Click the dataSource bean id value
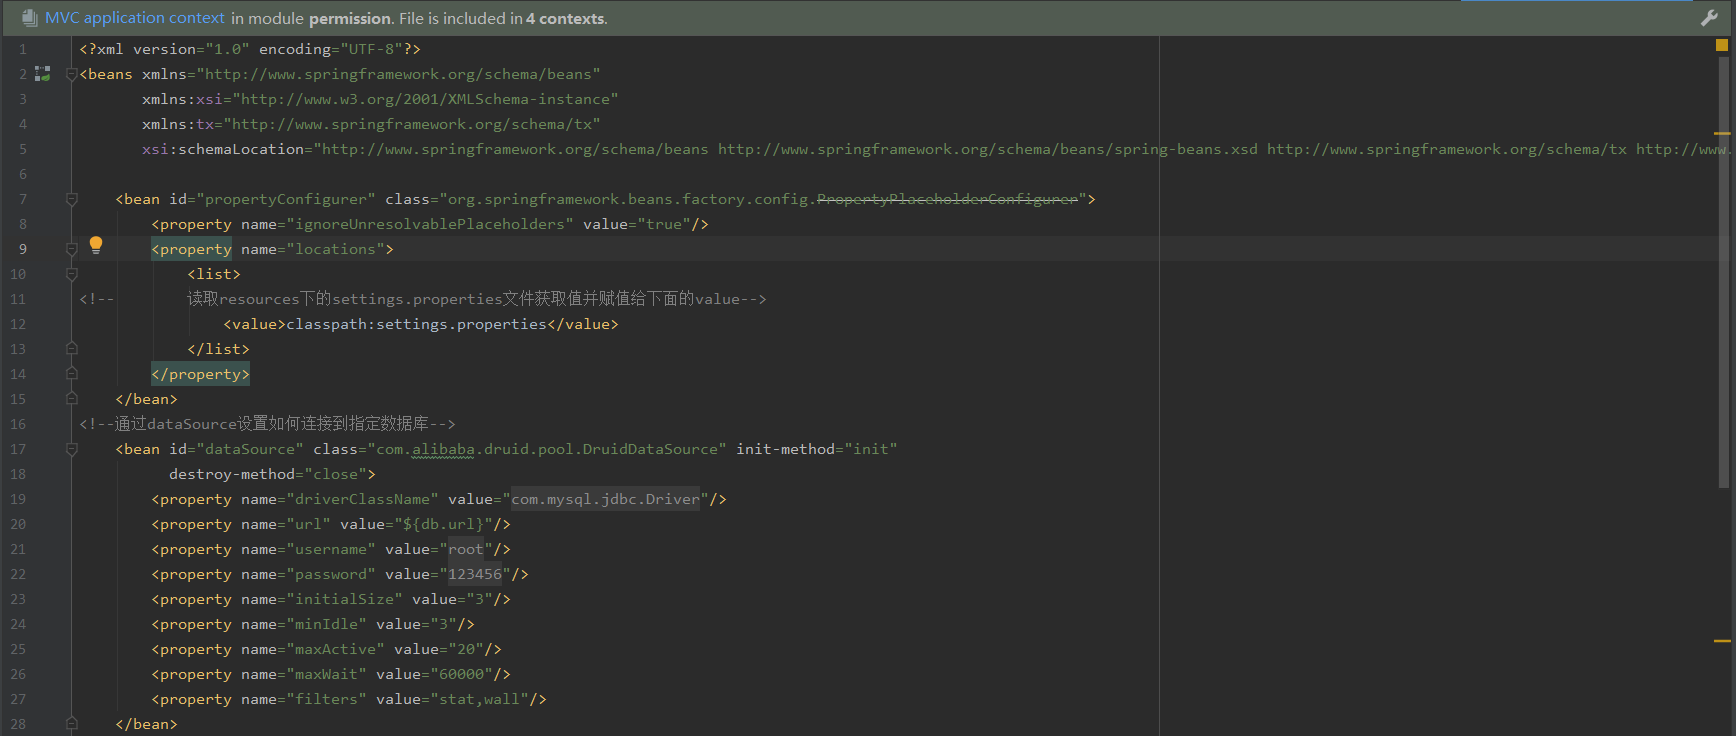Viewport: 1736px width, 736px height. point(250,449)
